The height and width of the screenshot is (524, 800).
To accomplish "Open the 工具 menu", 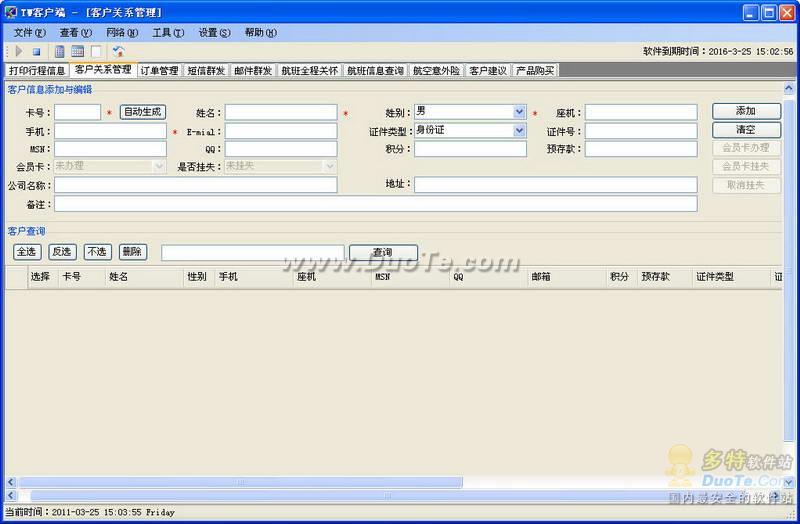I will pyautogui.click(x=168, y=33).
